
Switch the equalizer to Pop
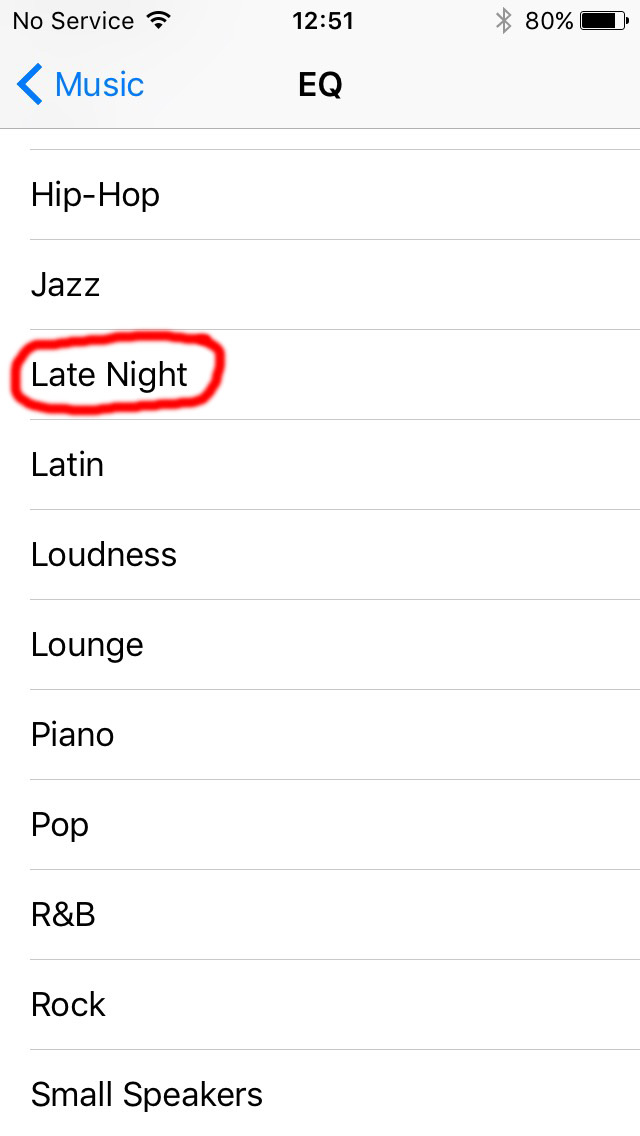(320, 824)
